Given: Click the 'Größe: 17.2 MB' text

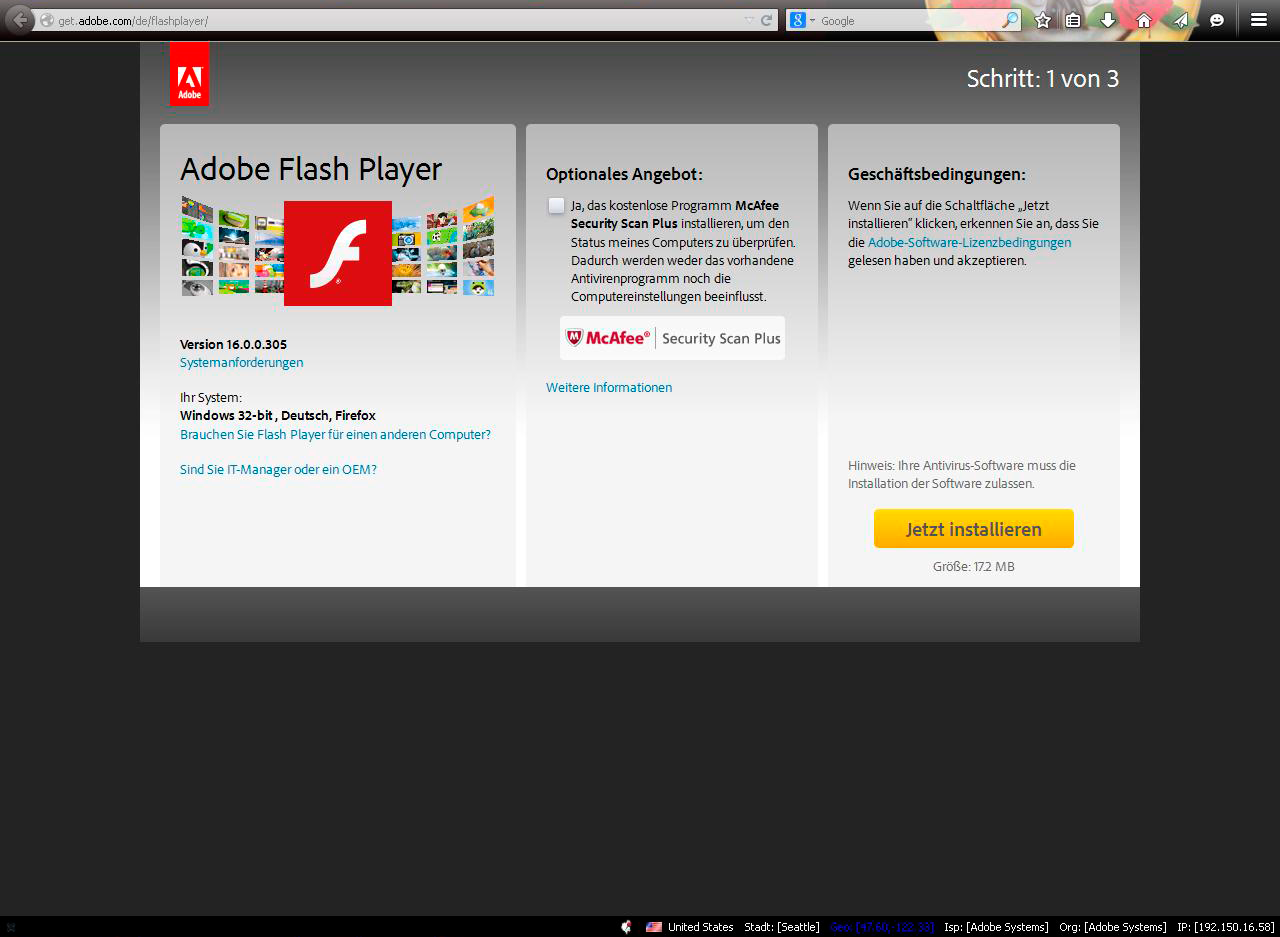Looking at the screenshot, I should (x=974, y=566).
